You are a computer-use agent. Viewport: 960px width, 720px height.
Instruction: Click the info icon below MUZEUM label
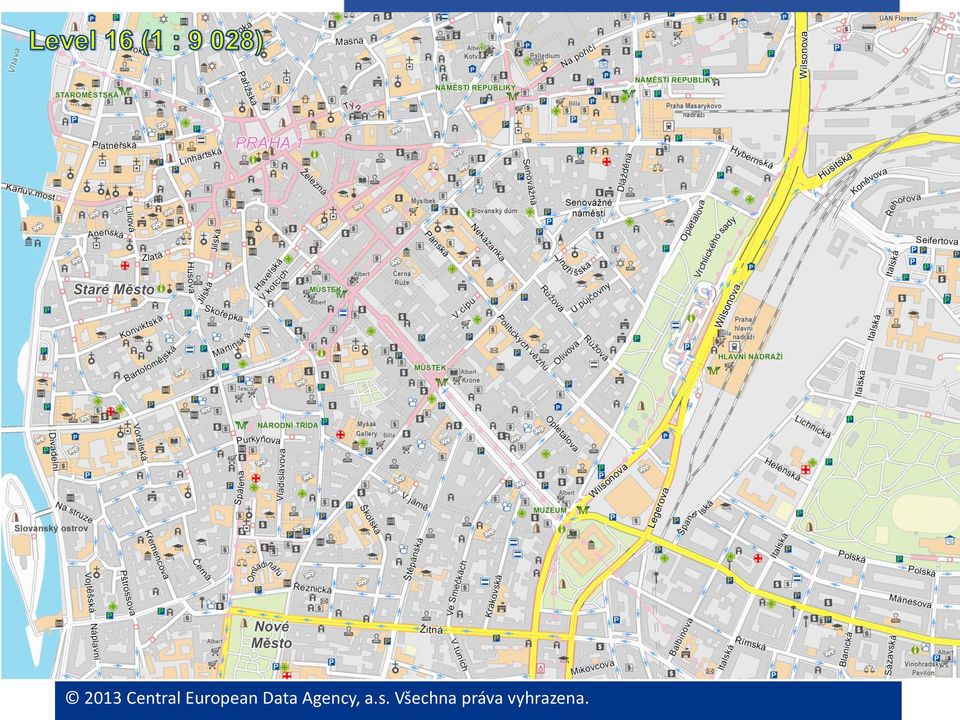pos(561,529)
